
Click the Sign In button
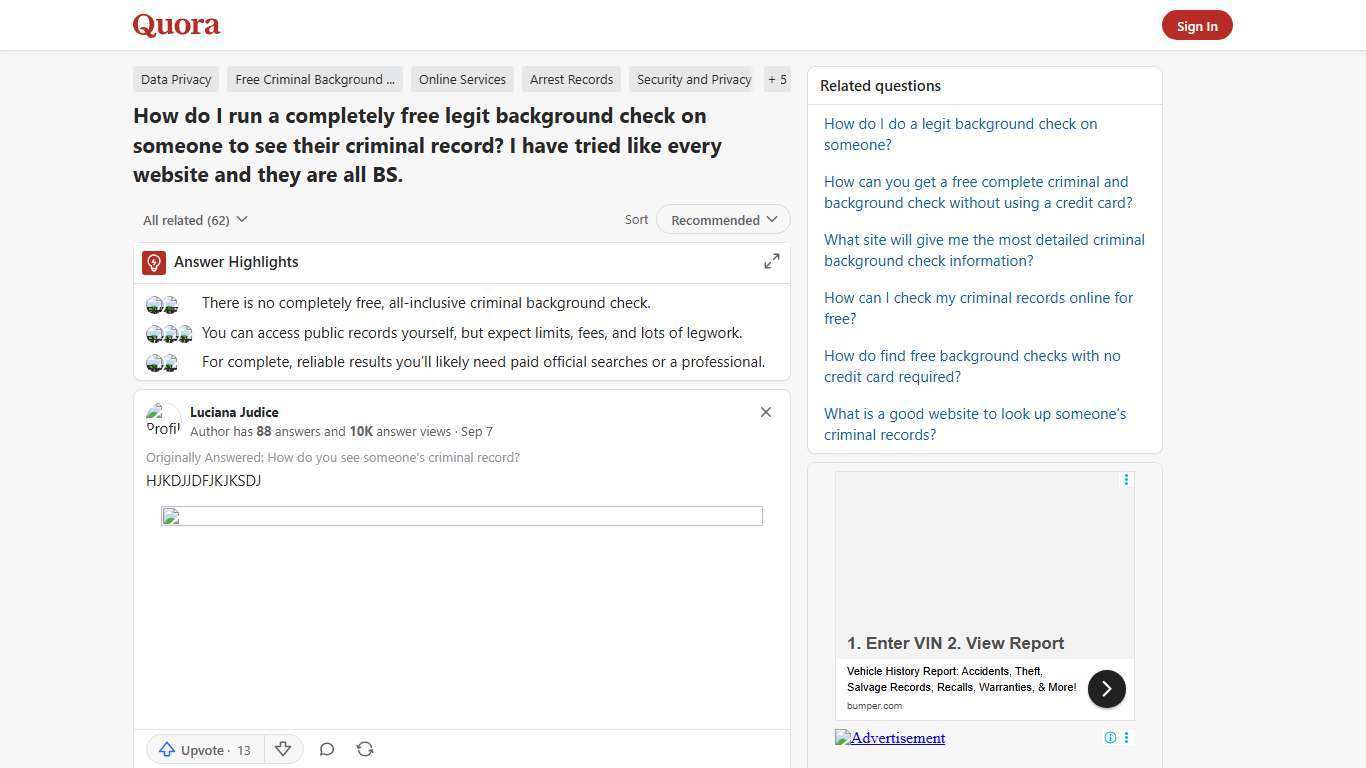coord(1197,25)
